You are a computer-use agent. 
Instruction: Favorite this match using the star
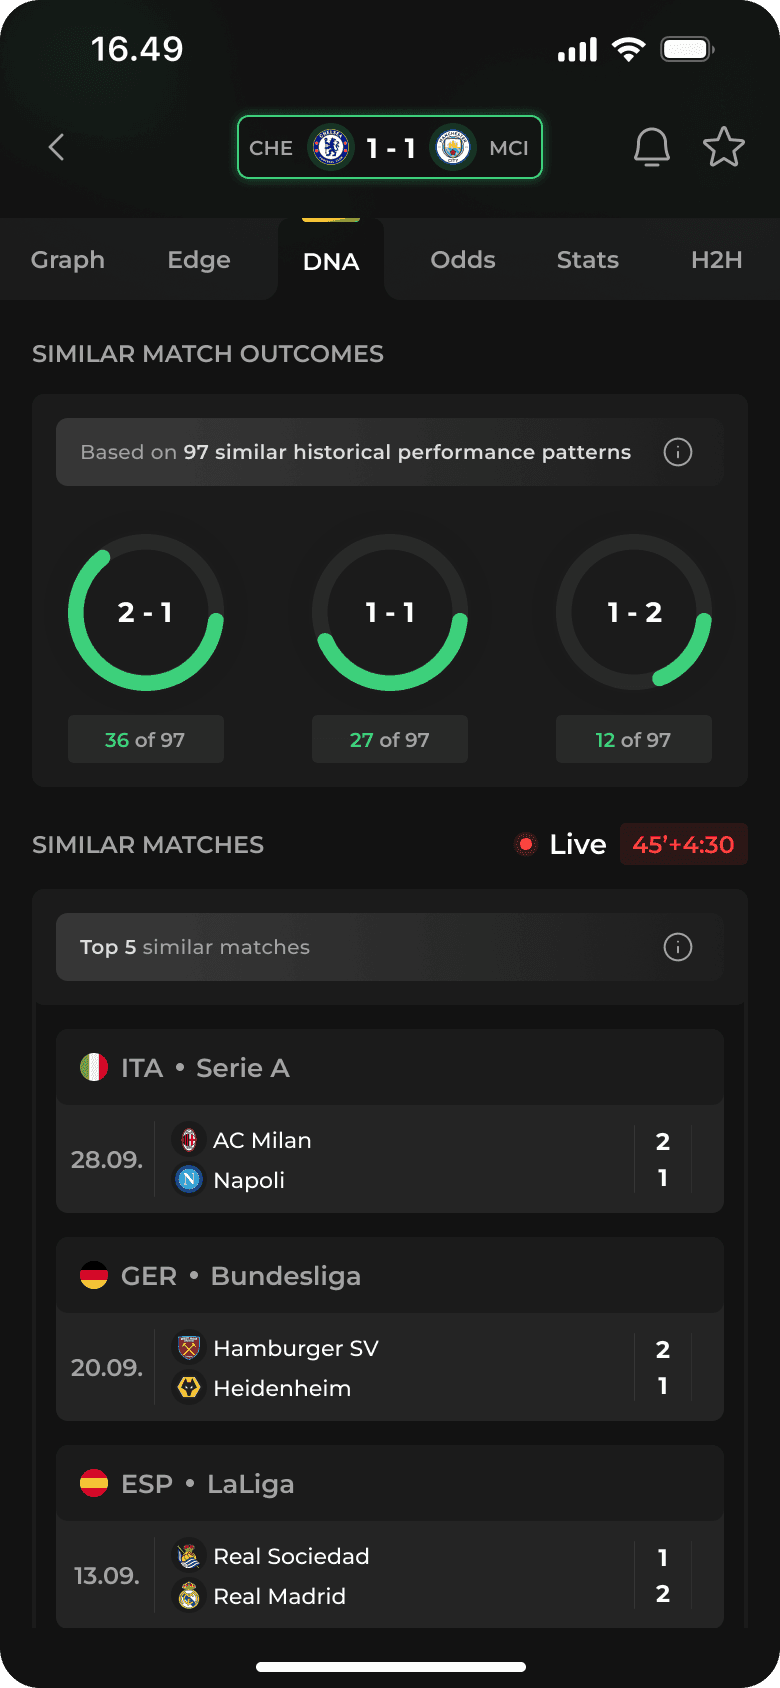(723, 146)
